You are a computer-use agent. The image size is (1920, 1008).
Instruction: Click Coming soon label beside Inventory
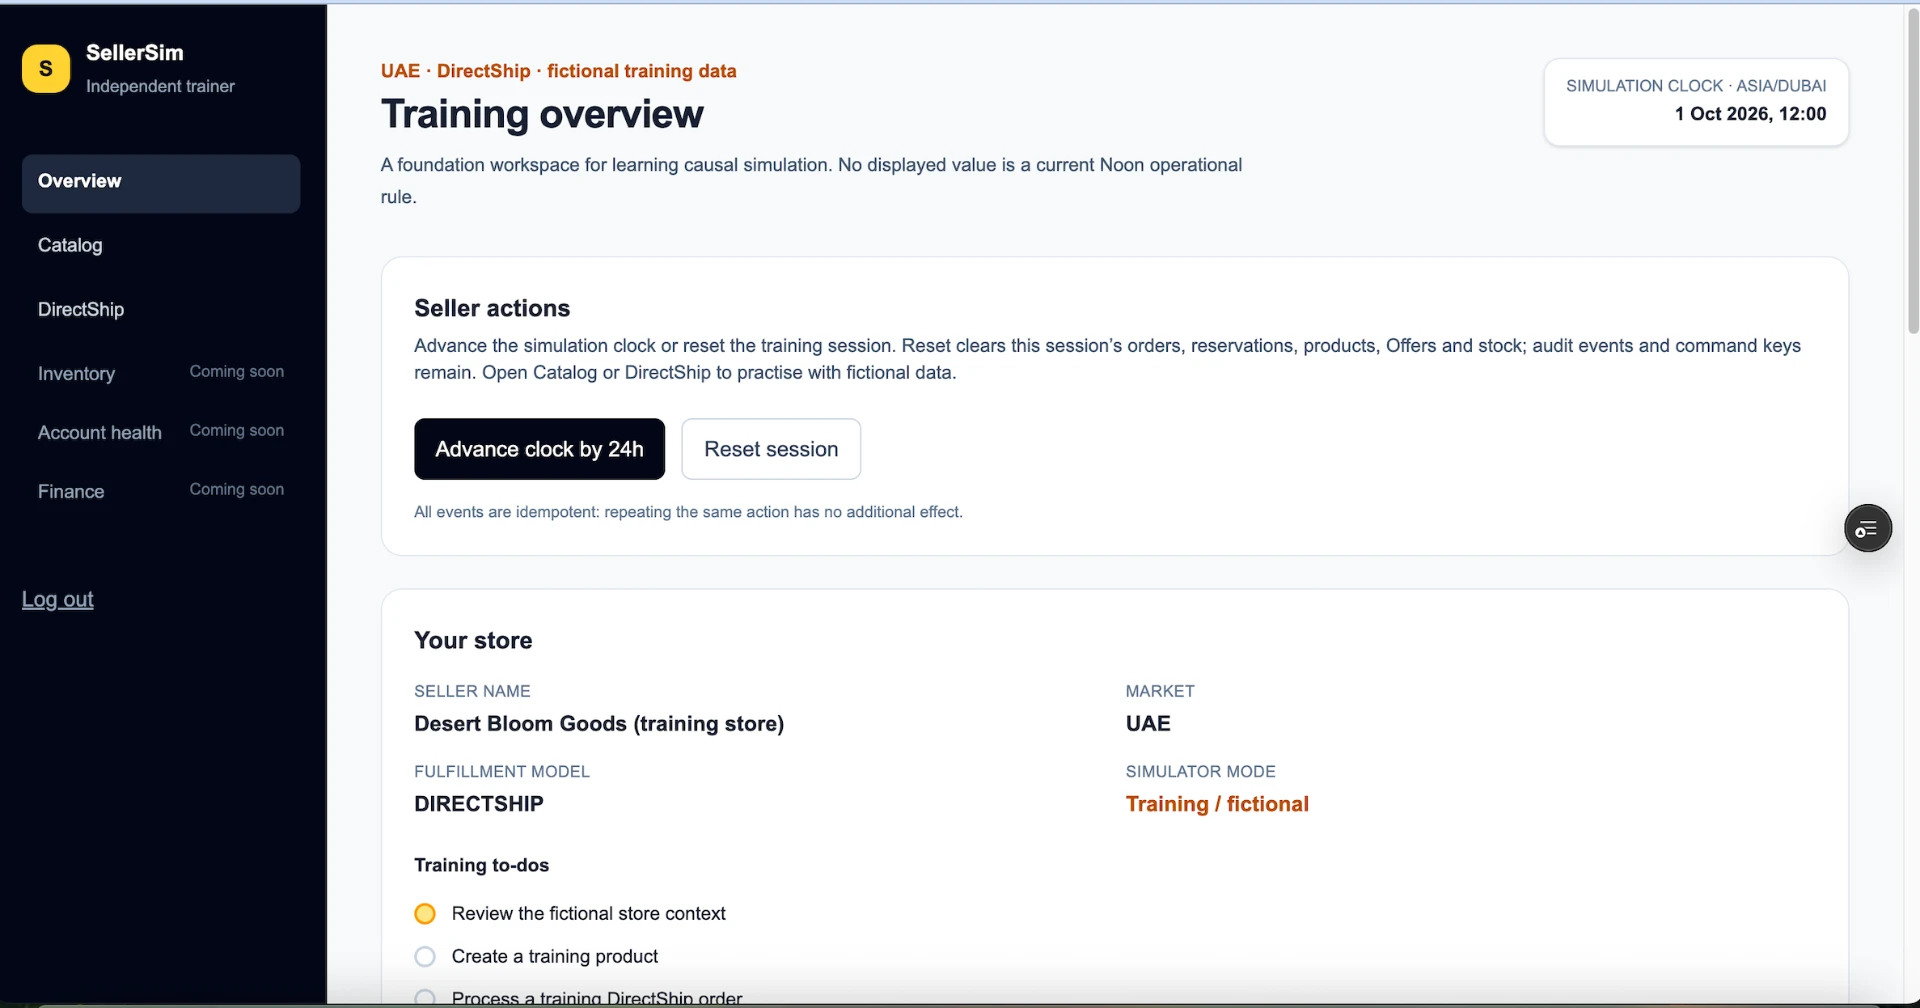237,371
